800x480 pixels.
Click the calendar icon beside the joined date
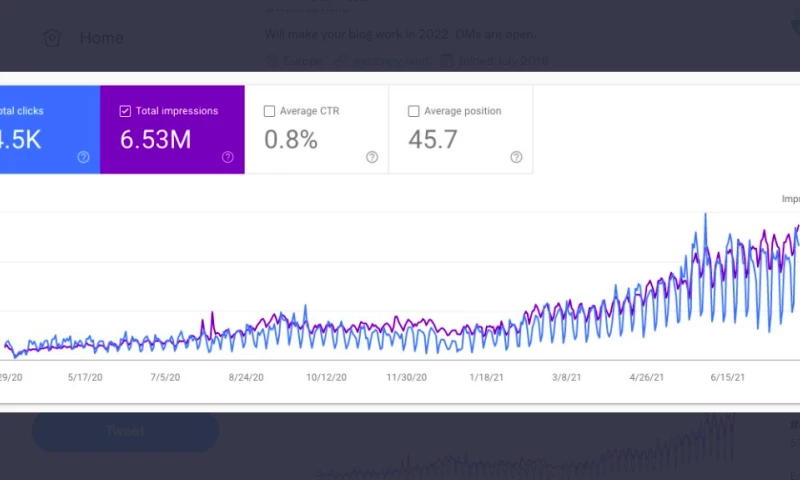tap(448, 61)
